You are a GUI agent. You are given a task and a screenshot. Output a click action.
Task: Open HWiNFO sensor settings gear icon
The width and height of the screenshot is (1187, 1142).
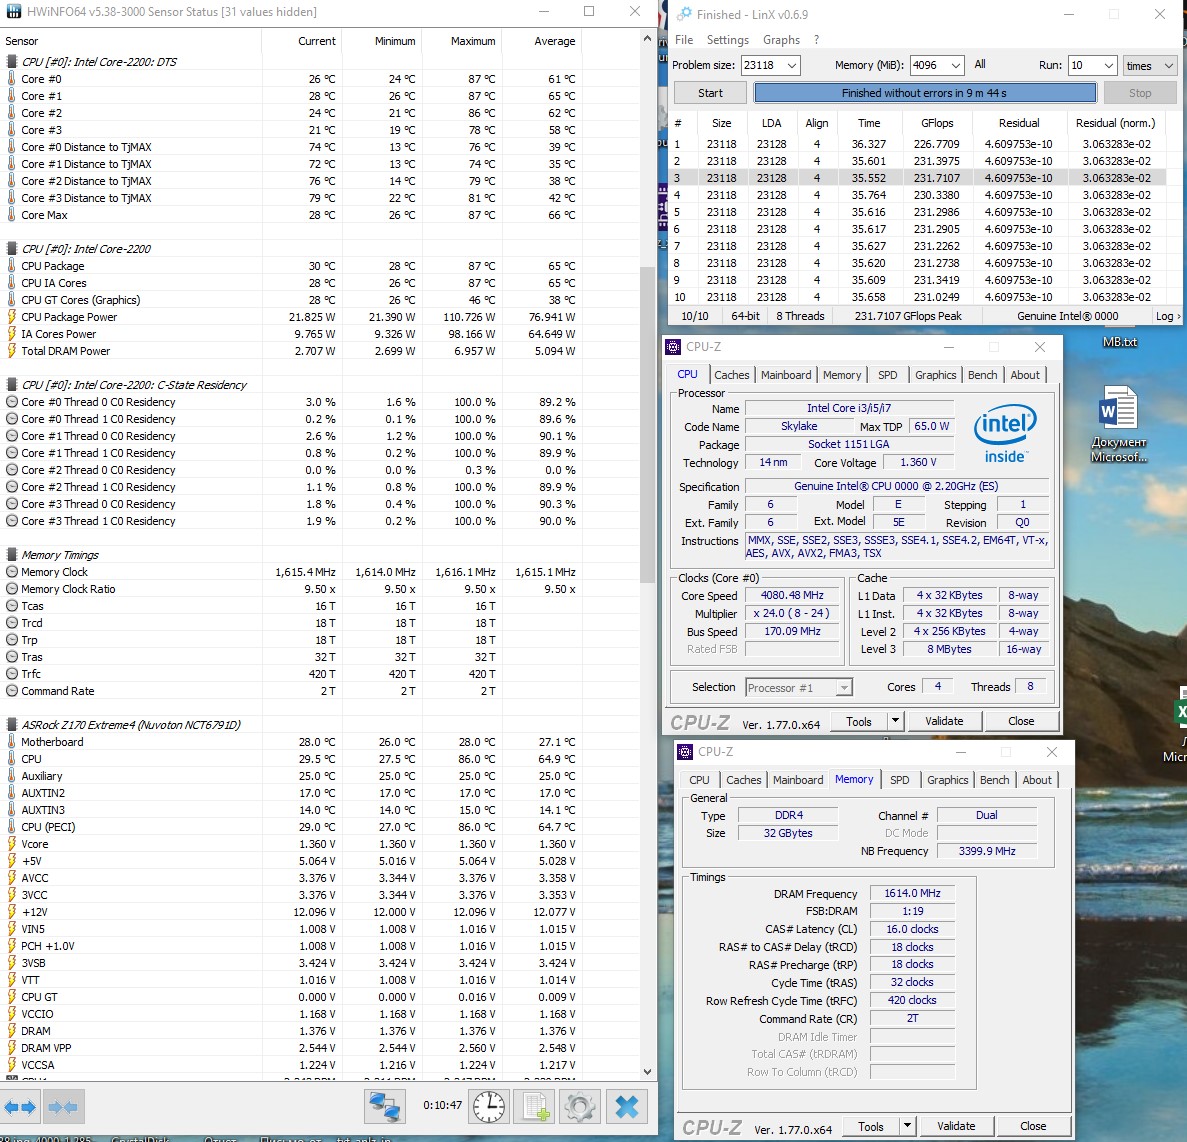click(x=580, y=1107)
